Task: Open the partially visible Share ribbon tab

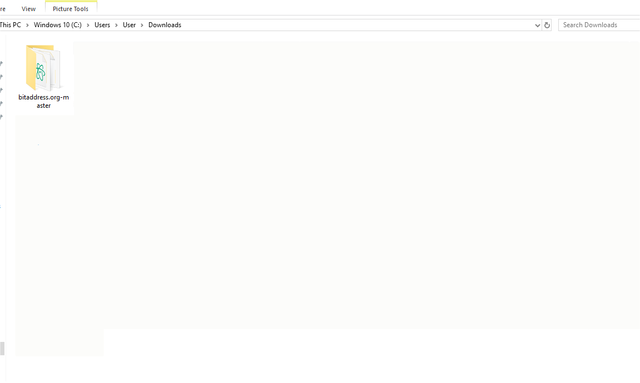Action: coord(3,9)
